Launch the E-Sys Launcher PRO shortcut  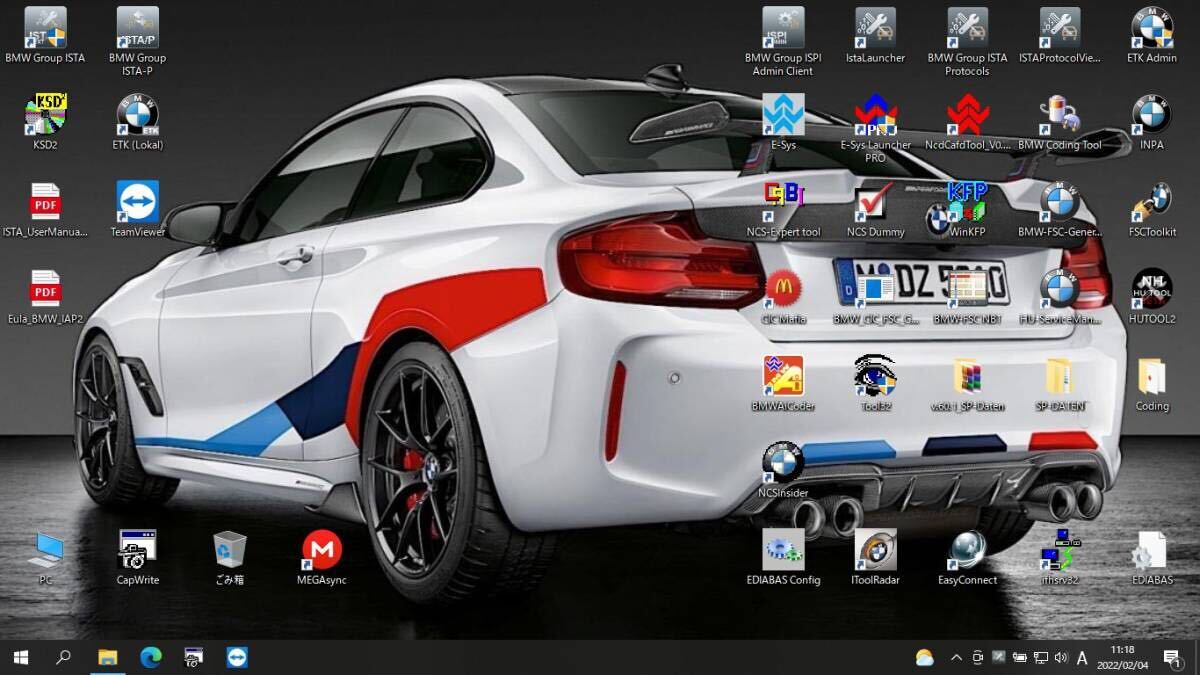tap(875, 116)
